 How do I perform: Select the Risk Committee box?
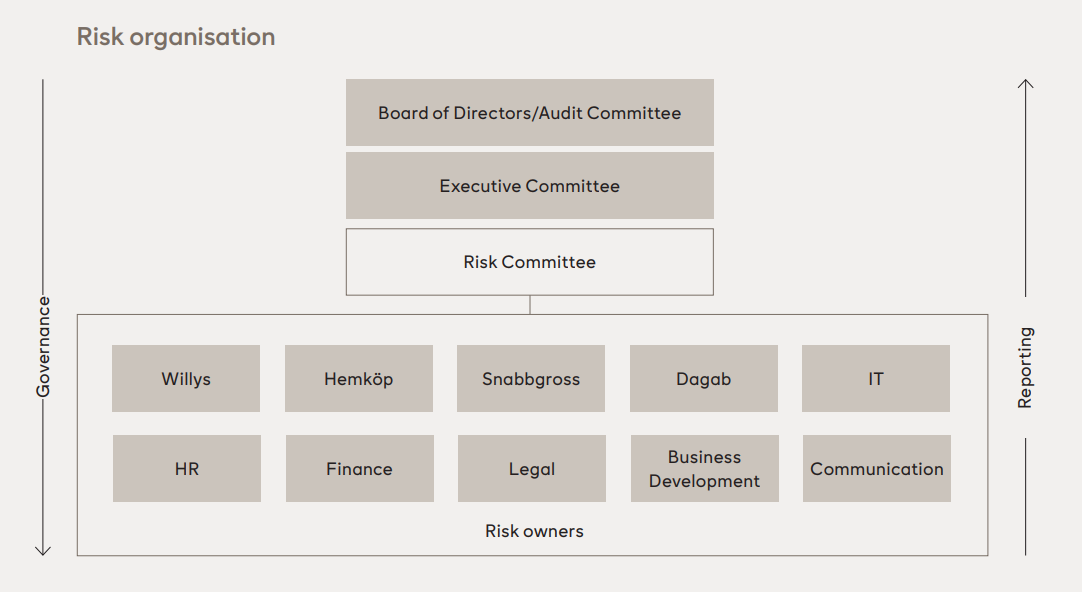530,262
